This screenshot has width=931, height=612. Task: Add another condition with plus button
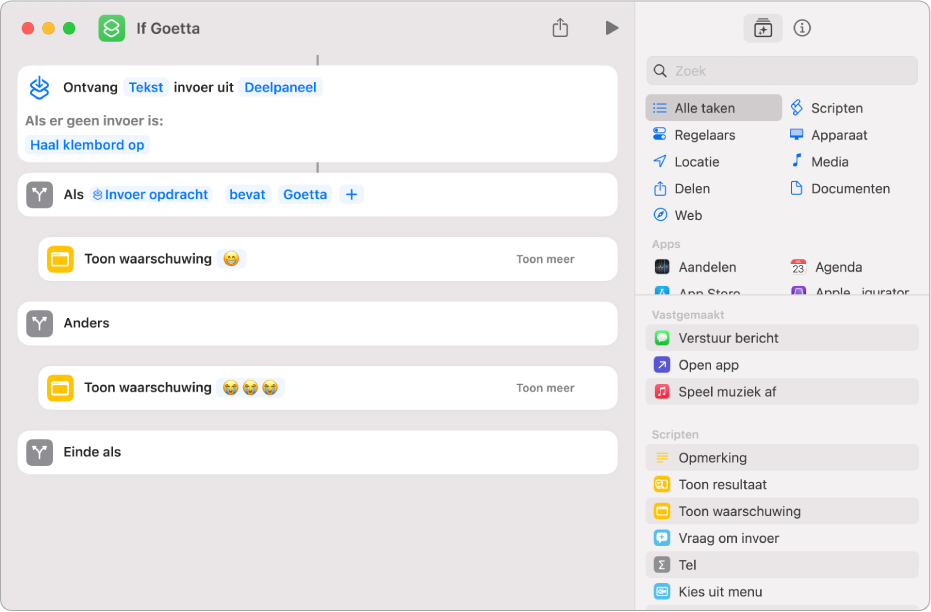tap(352, 195)
